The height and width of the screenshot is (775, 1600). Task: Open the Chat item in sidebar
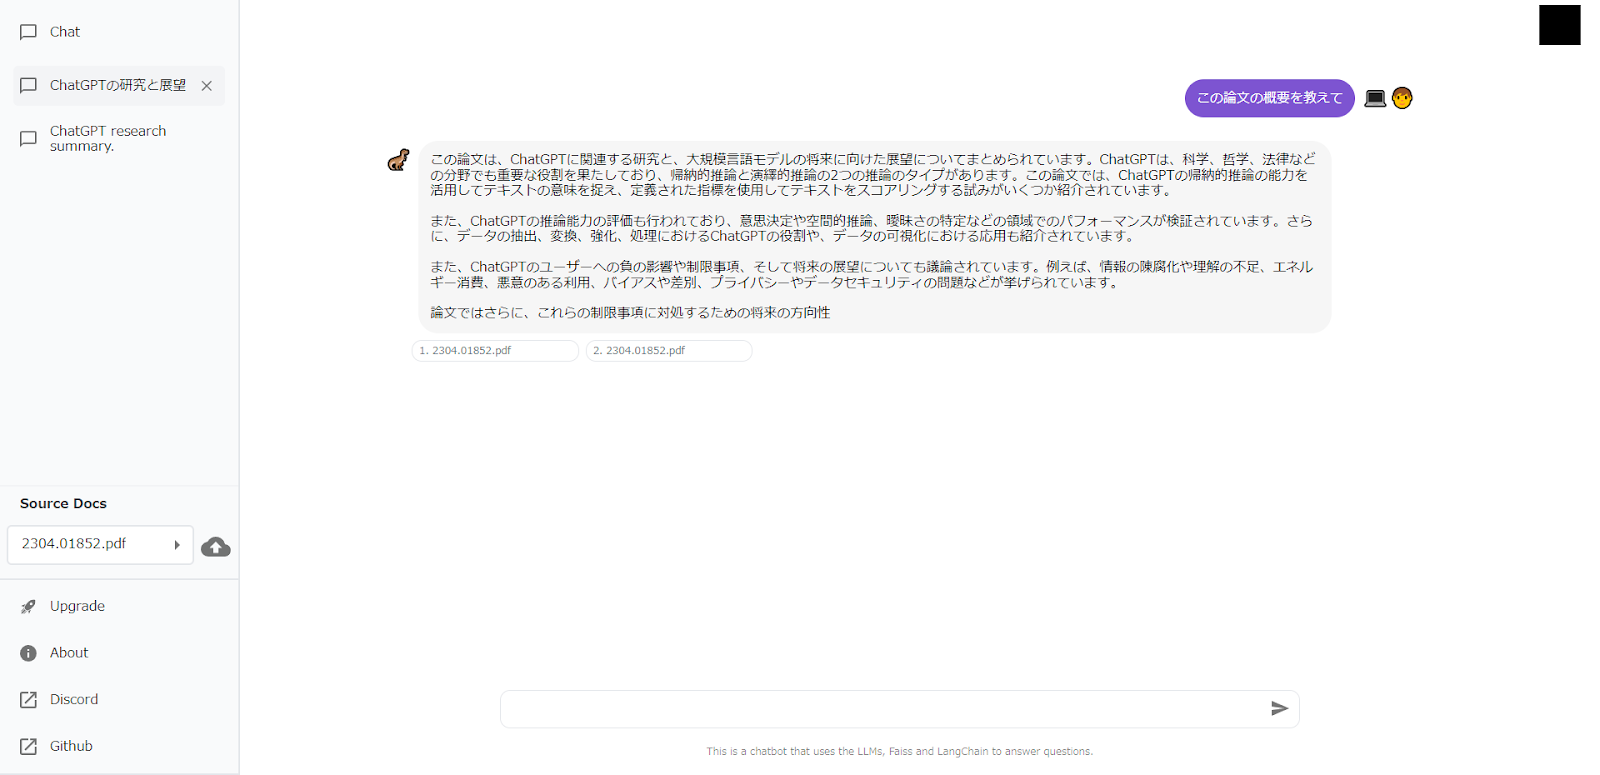pyautogui.click(x=65, y=32)
